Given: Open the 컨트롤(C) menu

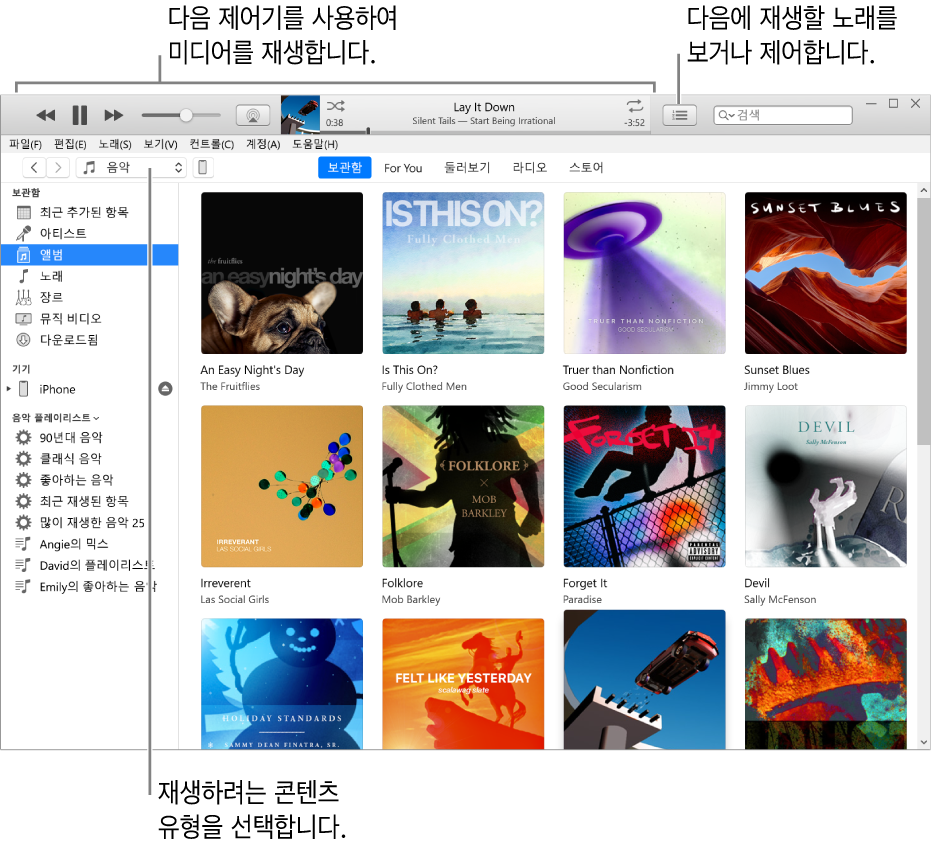Looking at the screenshot, I should [x=211, y=144].
